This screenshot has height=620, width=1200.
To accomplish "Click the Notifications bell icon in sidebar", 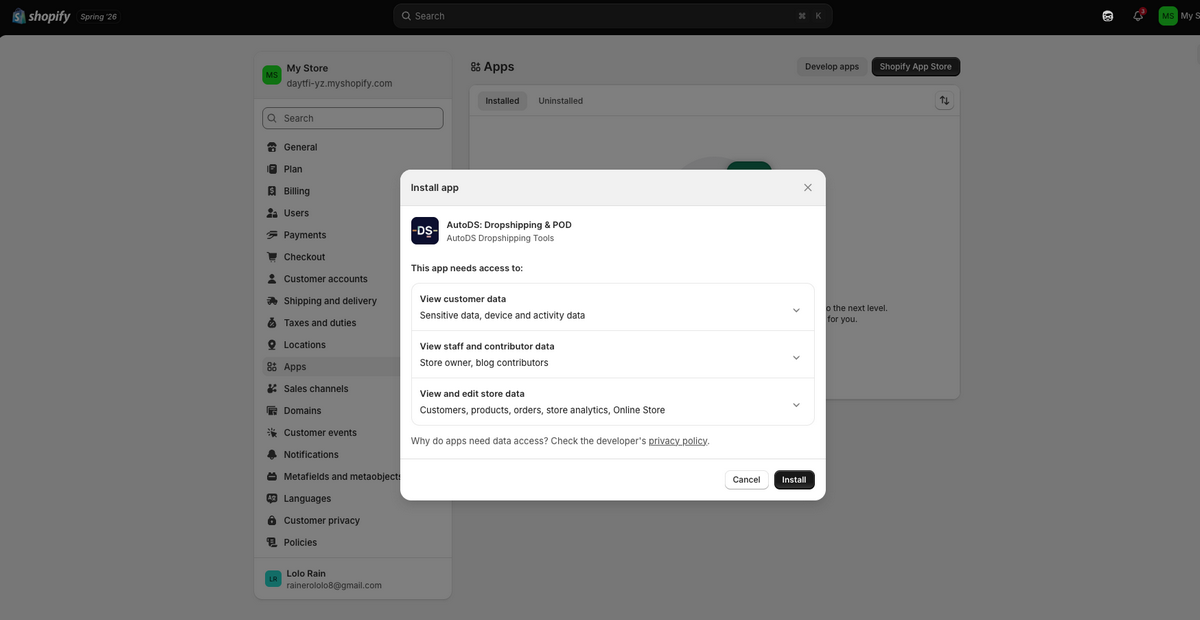I will (x=272, y=455).
